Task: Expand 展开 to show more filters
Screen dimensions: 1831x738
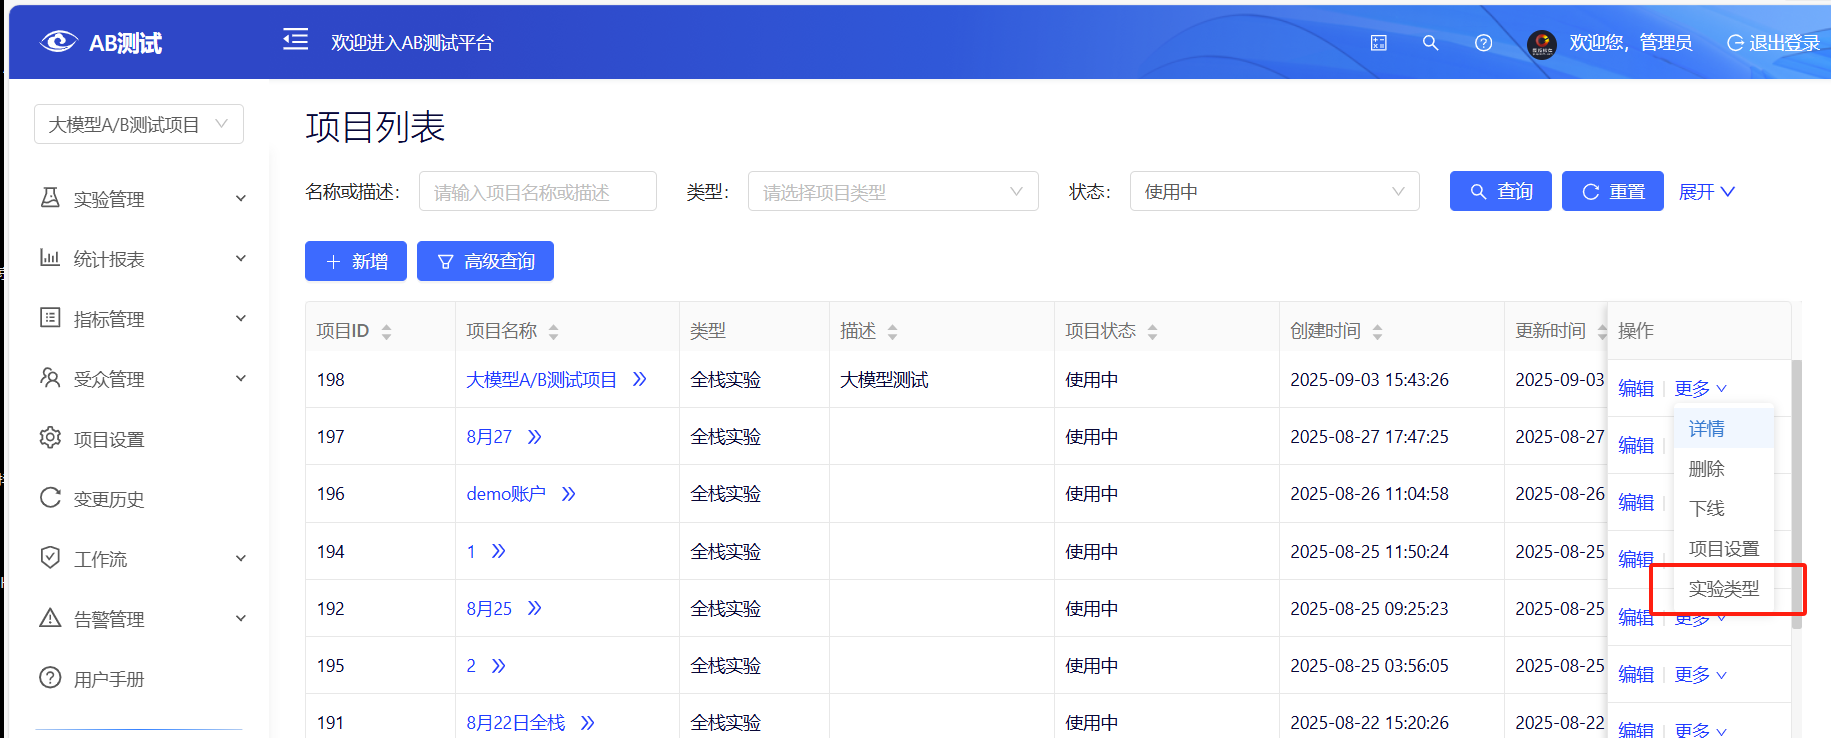Action: click(x=1706, y=192)
